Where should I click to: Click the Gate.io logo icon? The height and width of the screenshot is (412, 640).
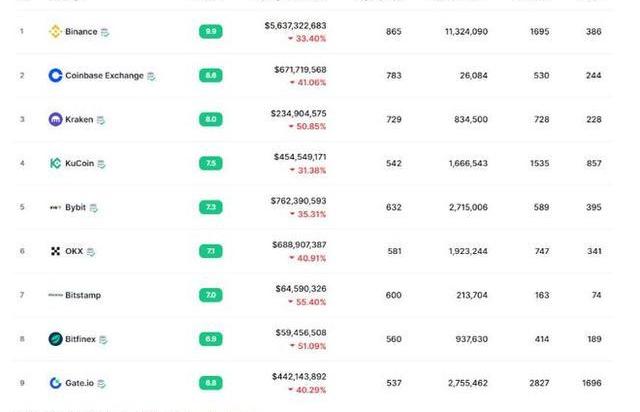(x=56, y=383)
